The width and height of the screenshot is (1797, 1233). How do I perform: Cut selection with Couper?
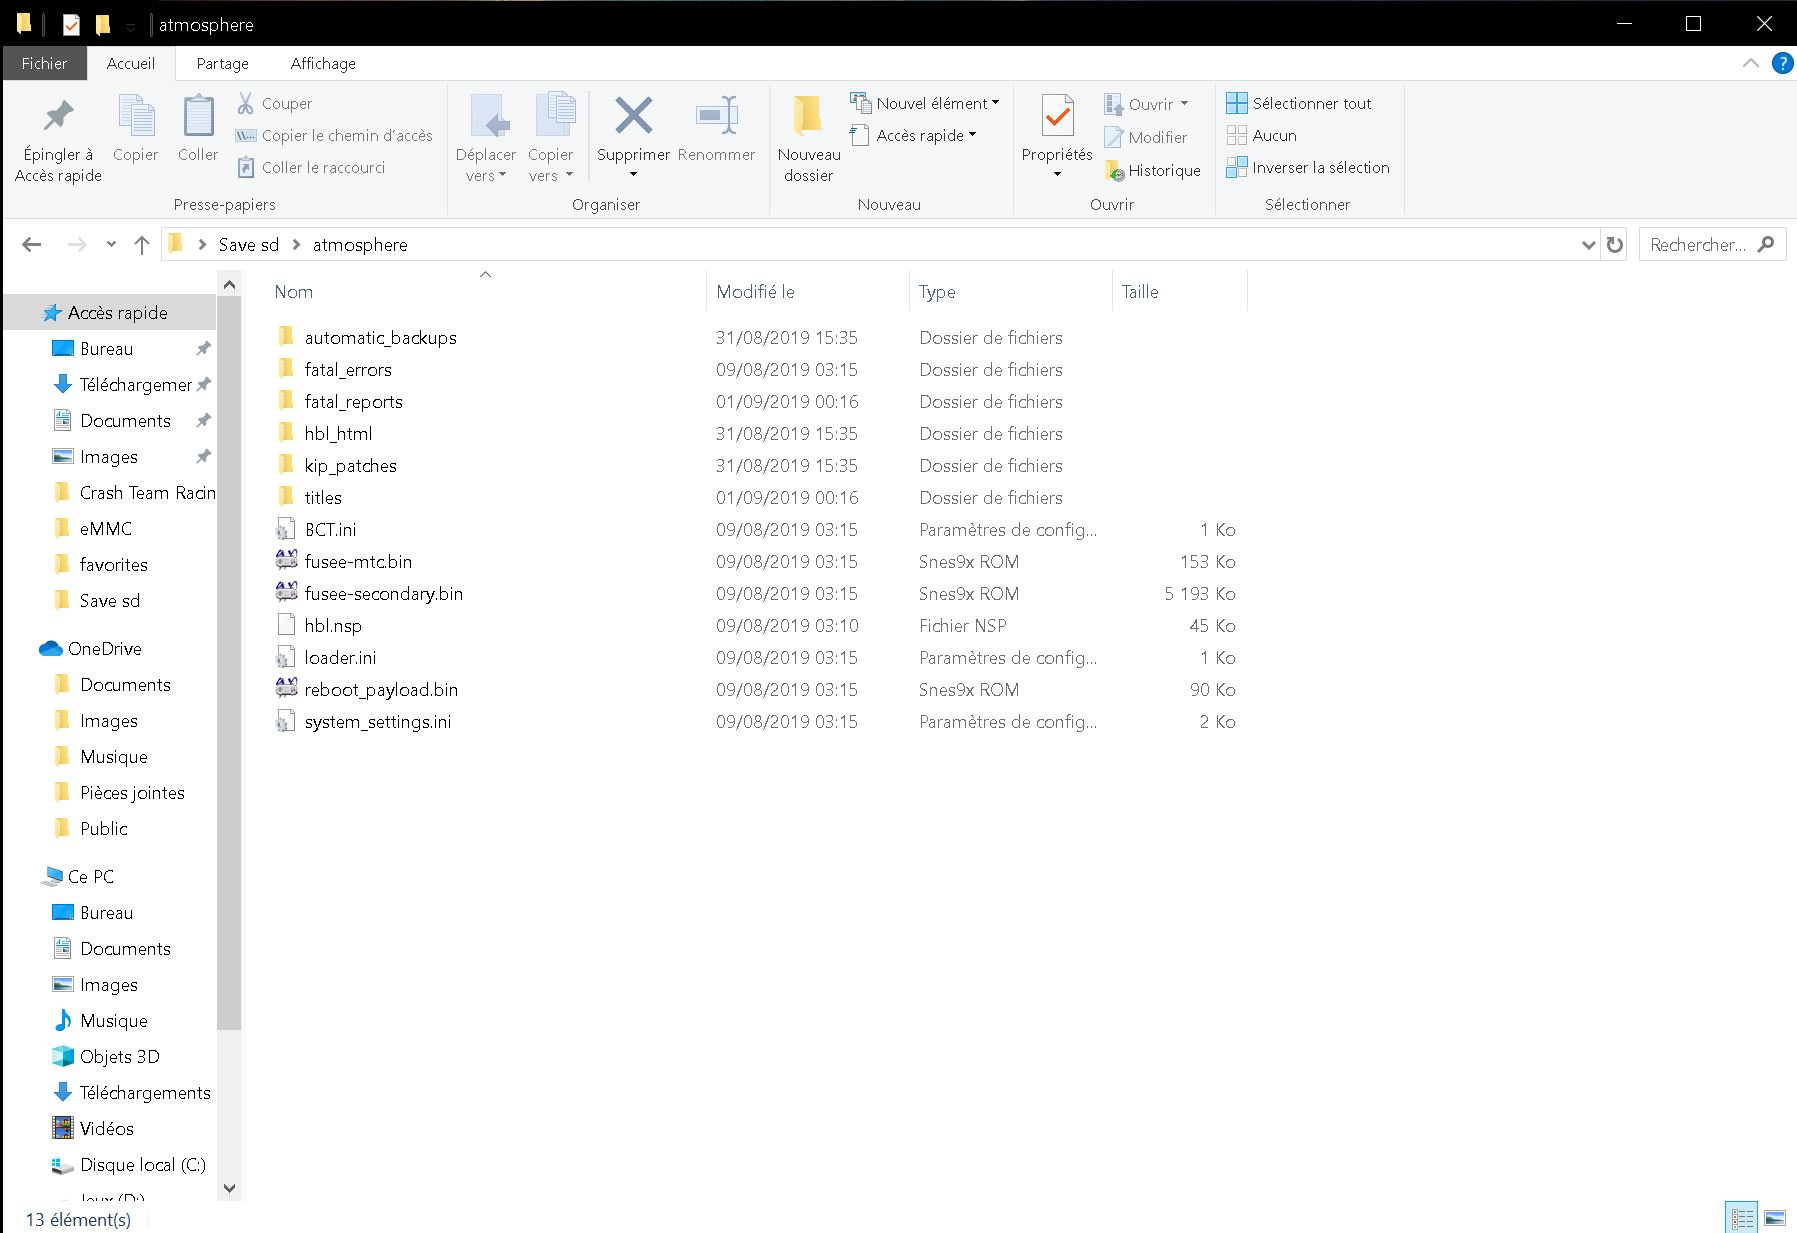coord(275,104)
